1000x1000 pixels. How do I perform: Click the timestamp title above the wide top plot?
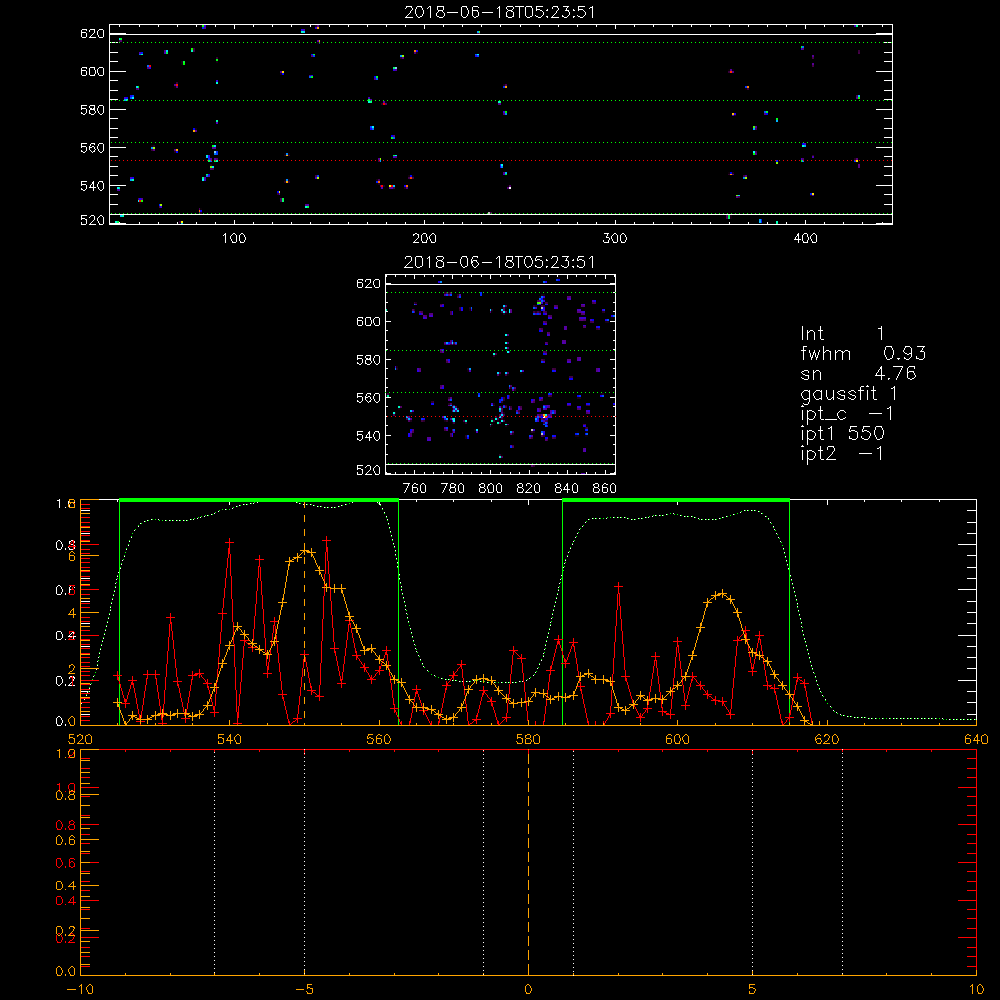click(x=500, y=12)
